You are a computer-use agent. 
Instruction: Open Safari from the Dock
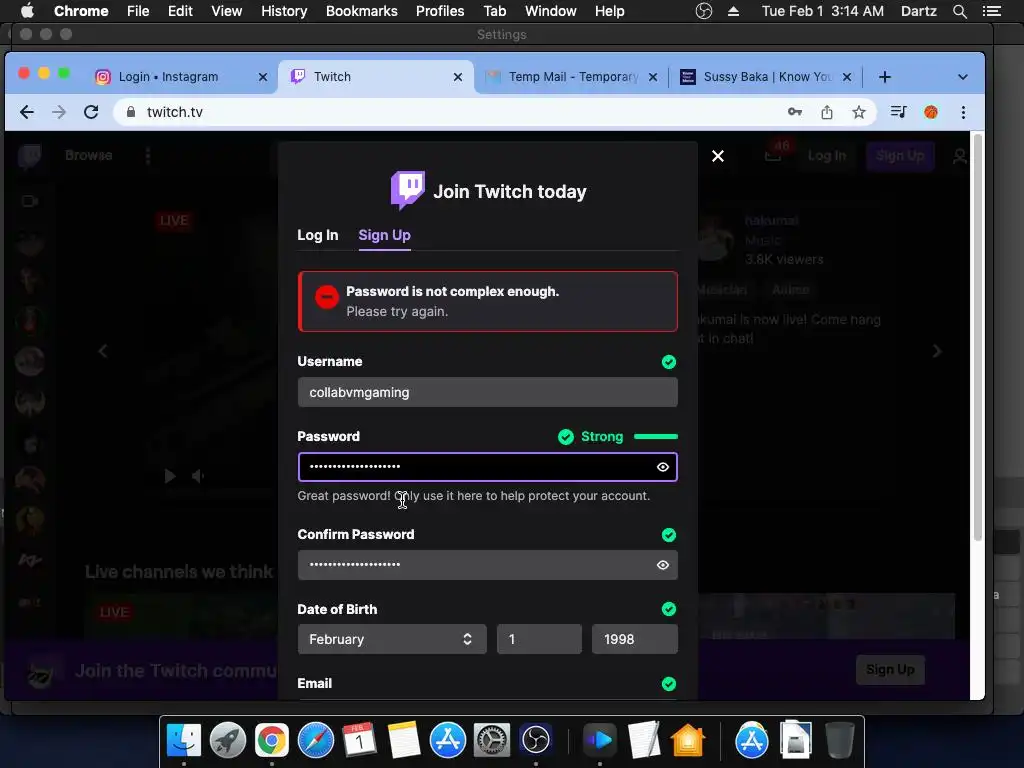[315, 740]
